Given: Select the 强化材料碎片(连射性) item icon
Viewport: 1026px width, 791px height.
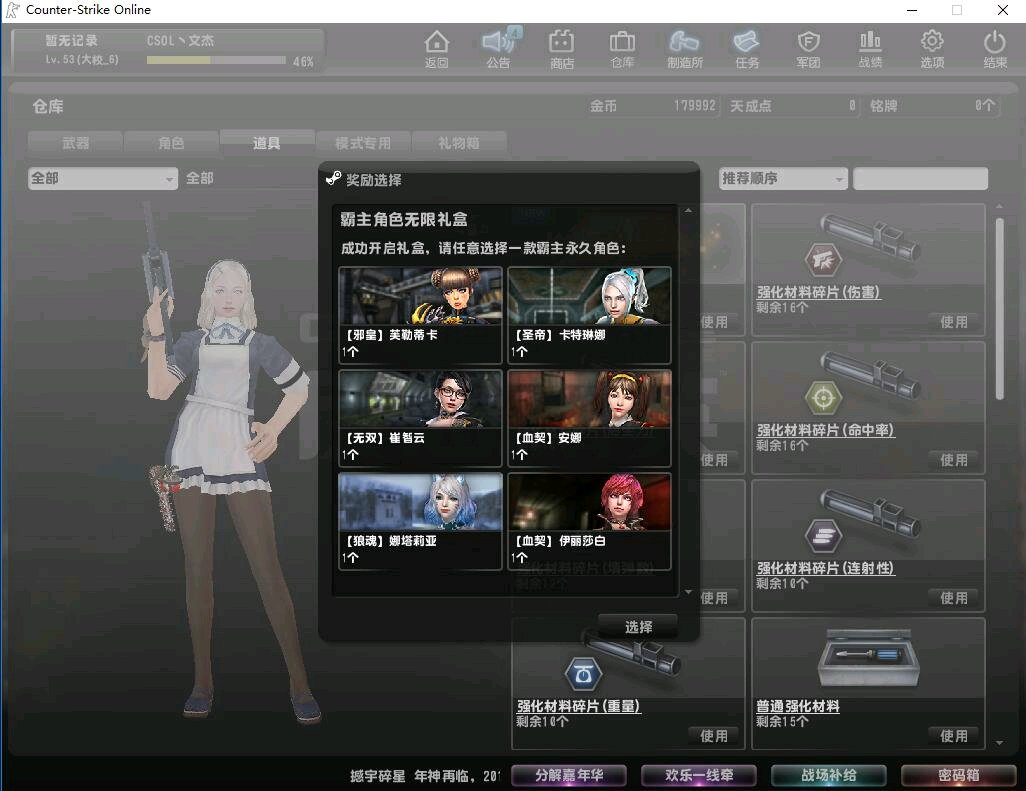Looking at the screenshot, I should tap(868, 520).
